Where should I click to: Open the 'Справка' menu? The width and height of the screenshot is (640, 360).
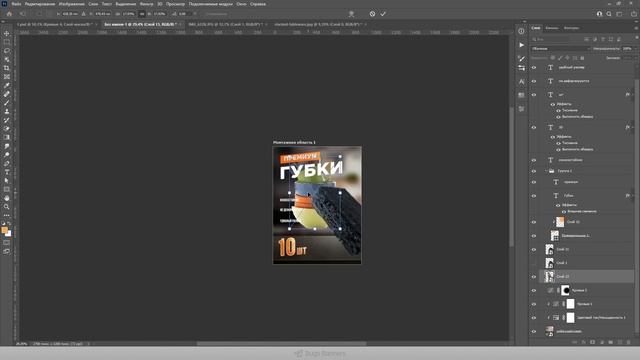click(x=258, y=4)
